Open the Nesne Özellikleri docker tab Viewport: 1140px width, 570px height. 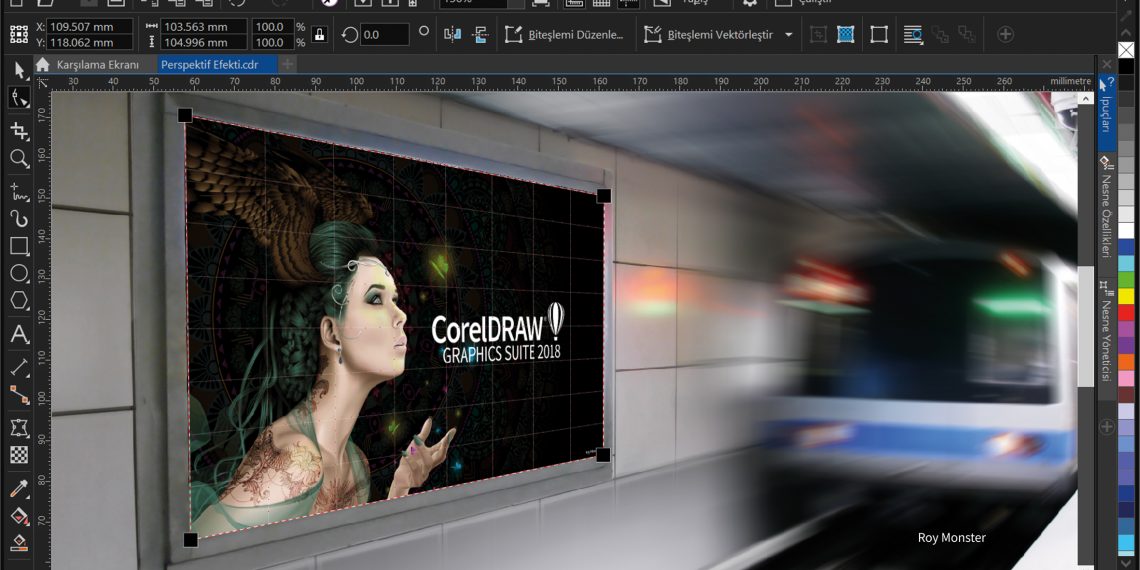click(1106, 212)
